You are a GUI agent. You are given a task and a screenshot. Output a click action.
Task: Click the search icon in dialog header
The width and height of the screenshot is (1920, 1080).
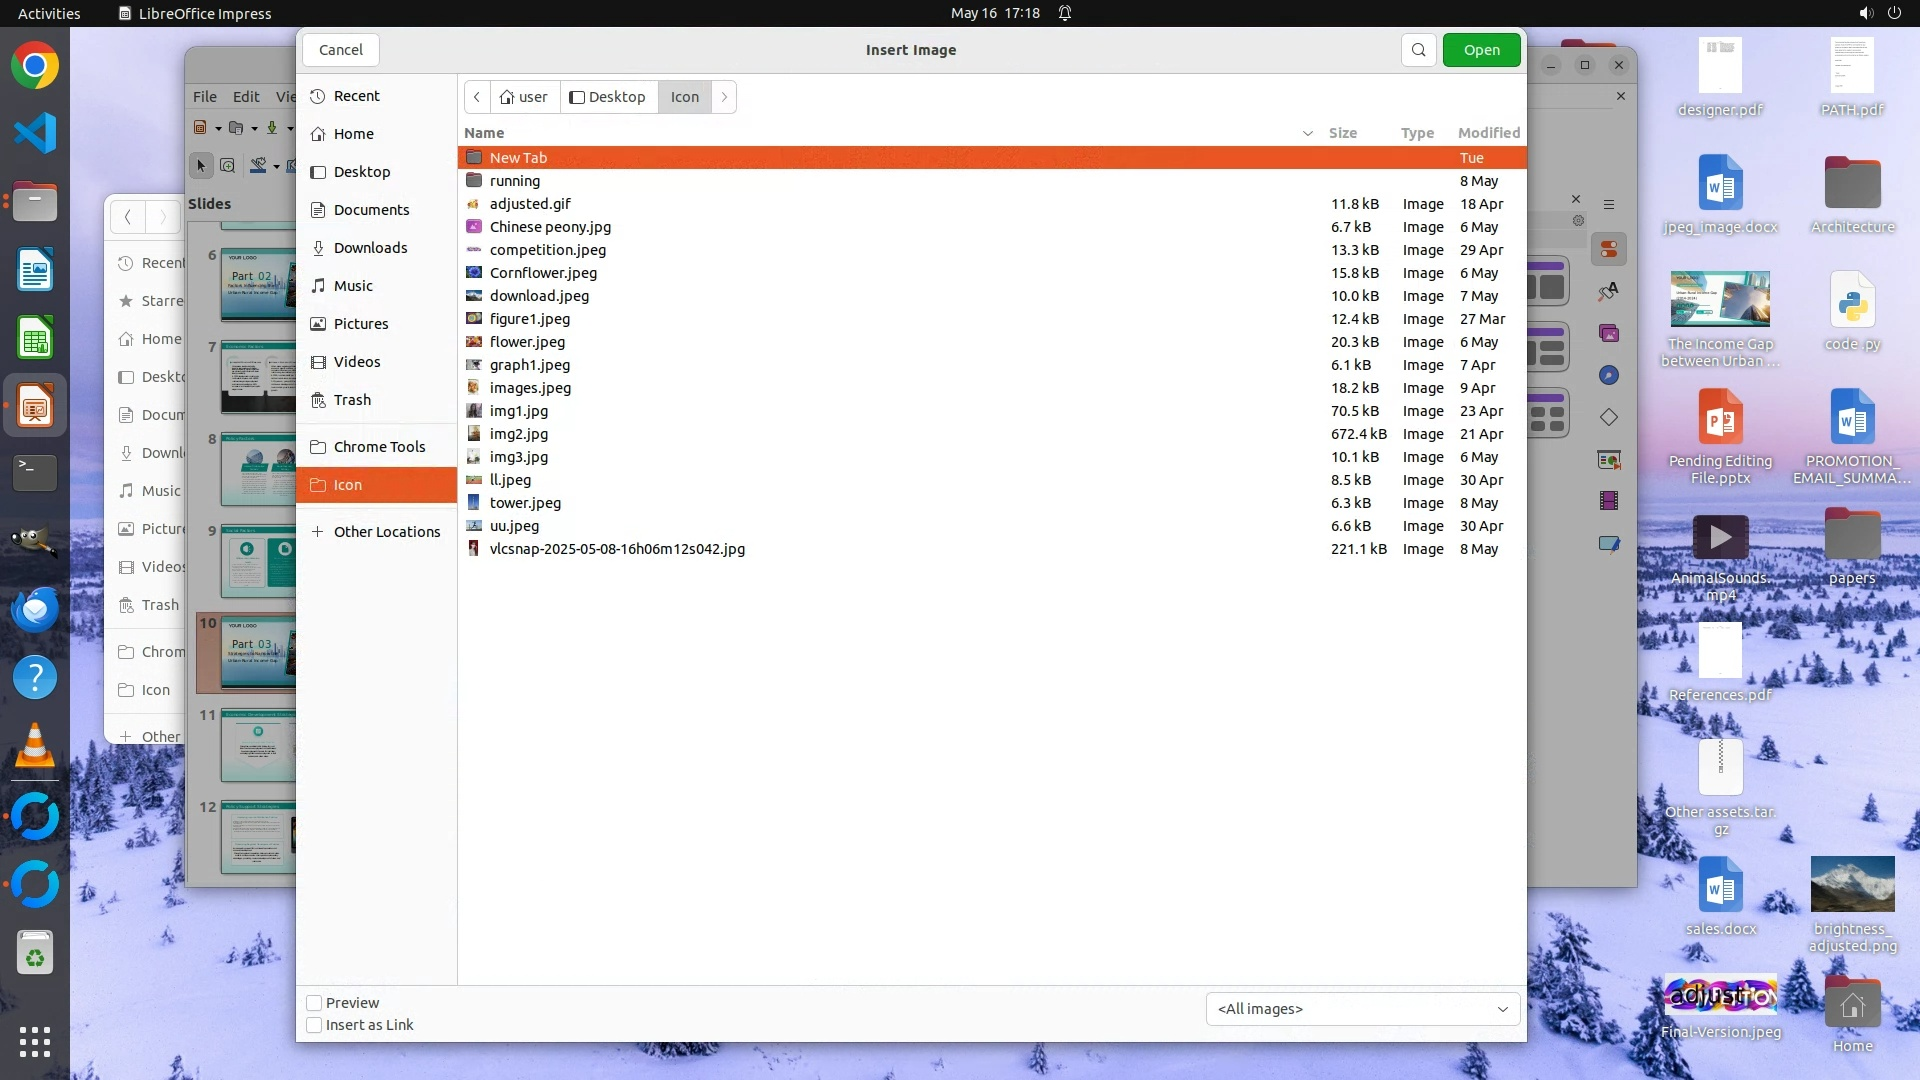[x=1418, y=50]
